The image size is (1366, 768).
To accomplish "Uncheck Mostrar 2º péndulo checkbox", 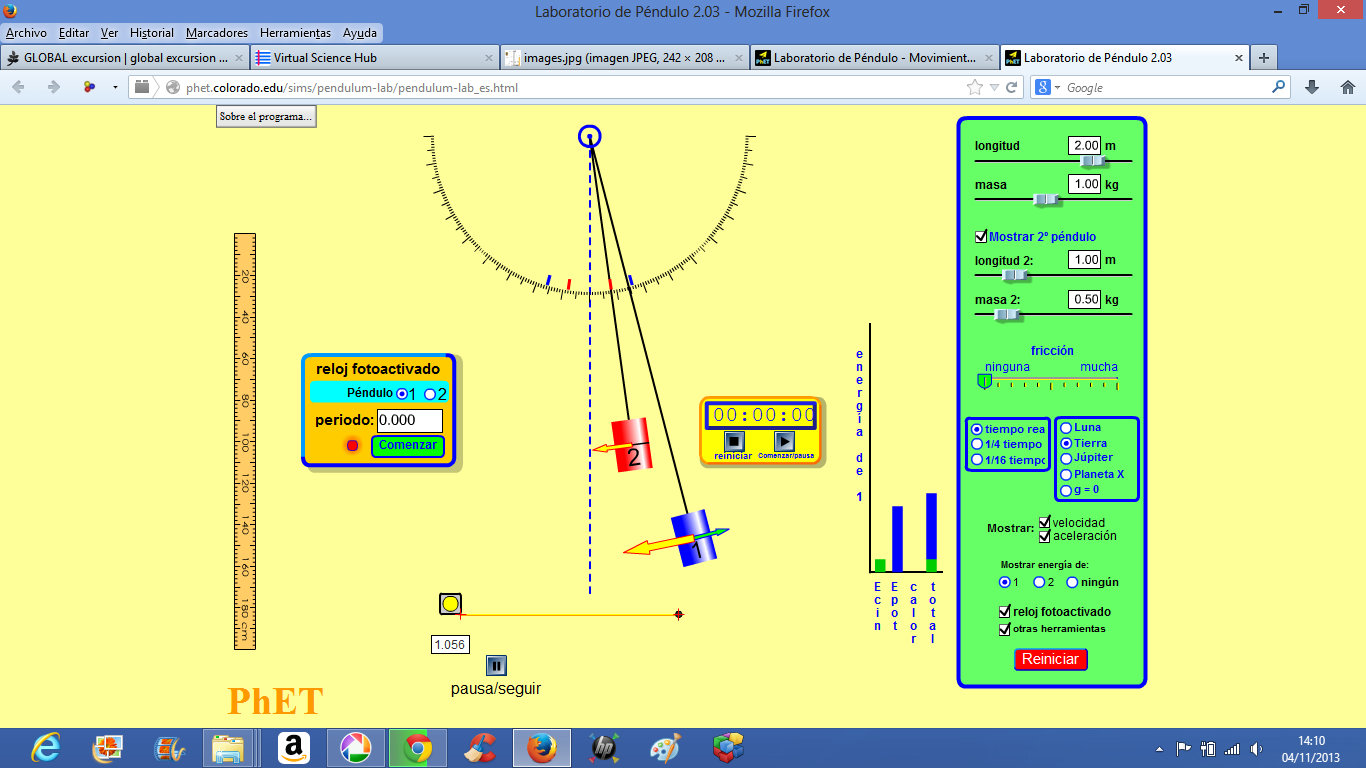I will tap(981, 237).
